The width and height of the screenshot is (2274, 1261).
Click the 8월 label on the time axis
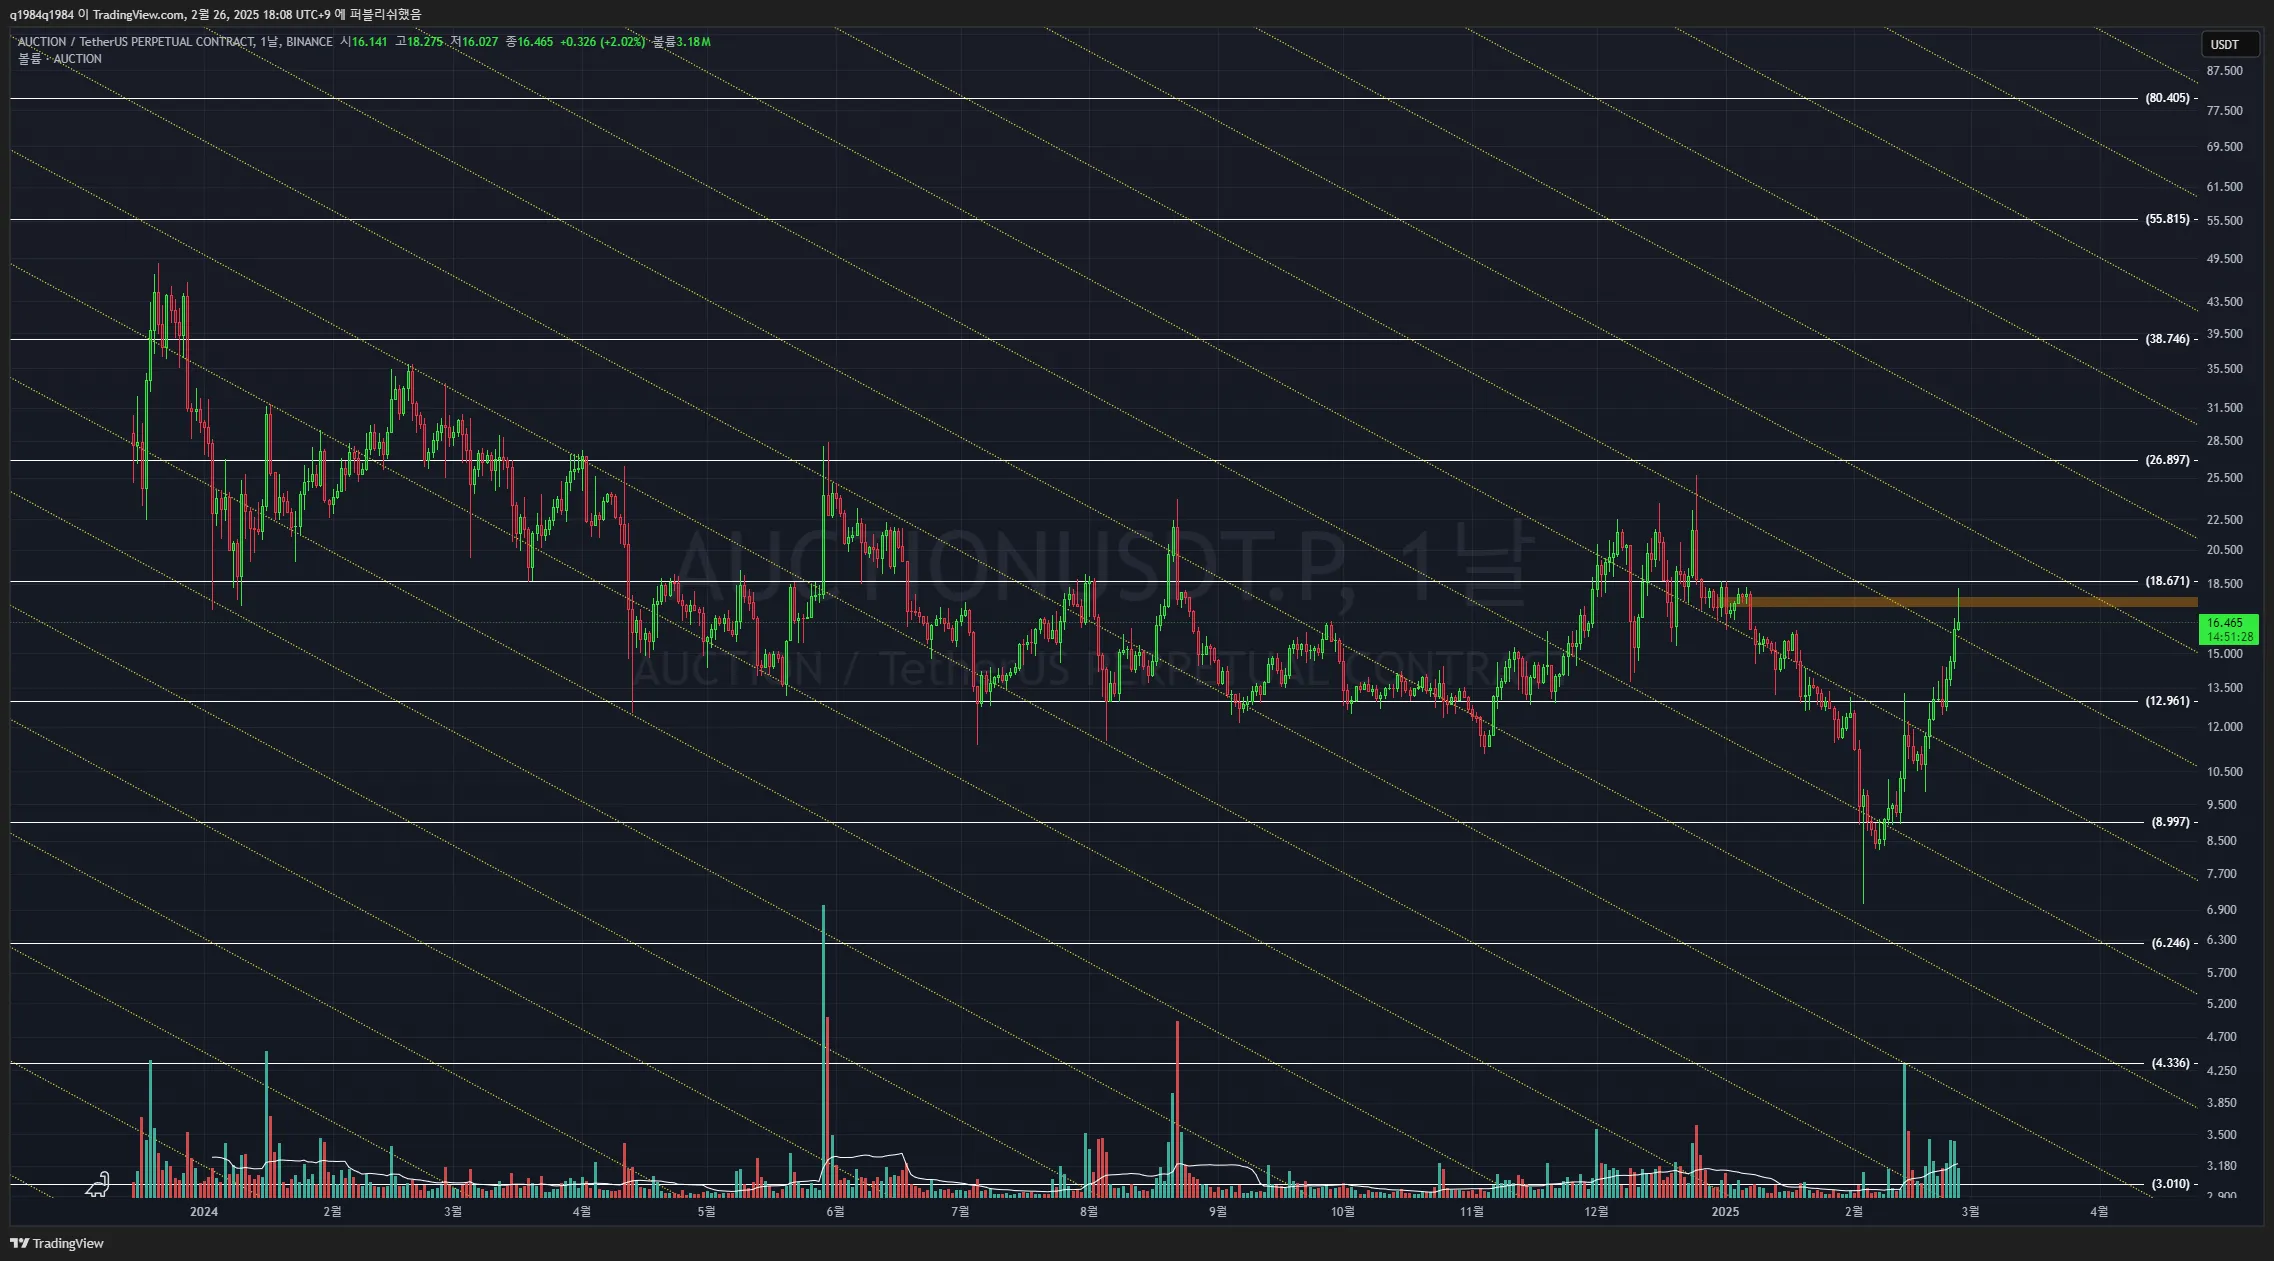coord(1089,1212)
